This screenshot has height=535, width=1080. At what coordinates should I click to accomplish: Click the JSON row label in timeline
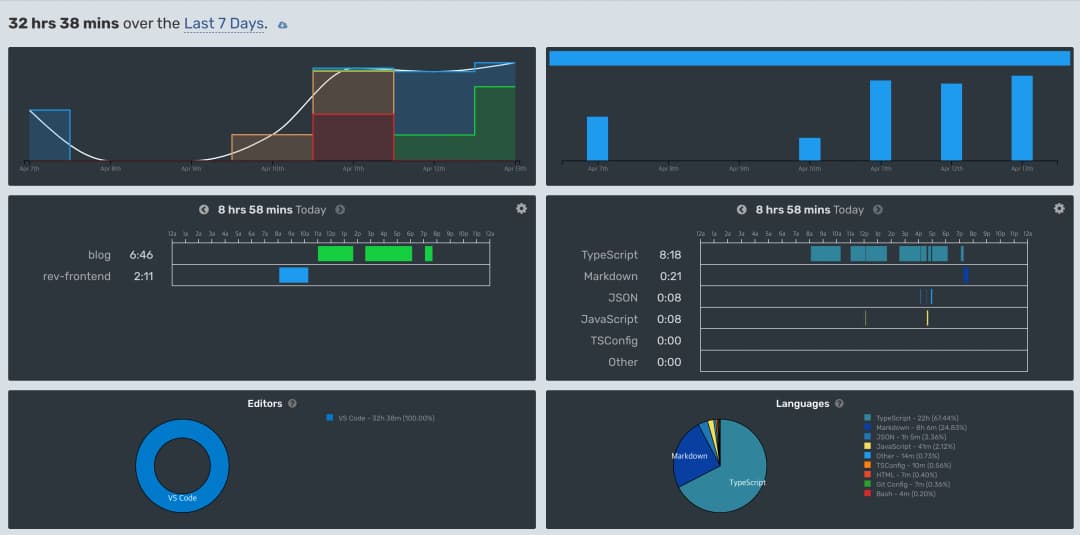(x=623, y=297)
